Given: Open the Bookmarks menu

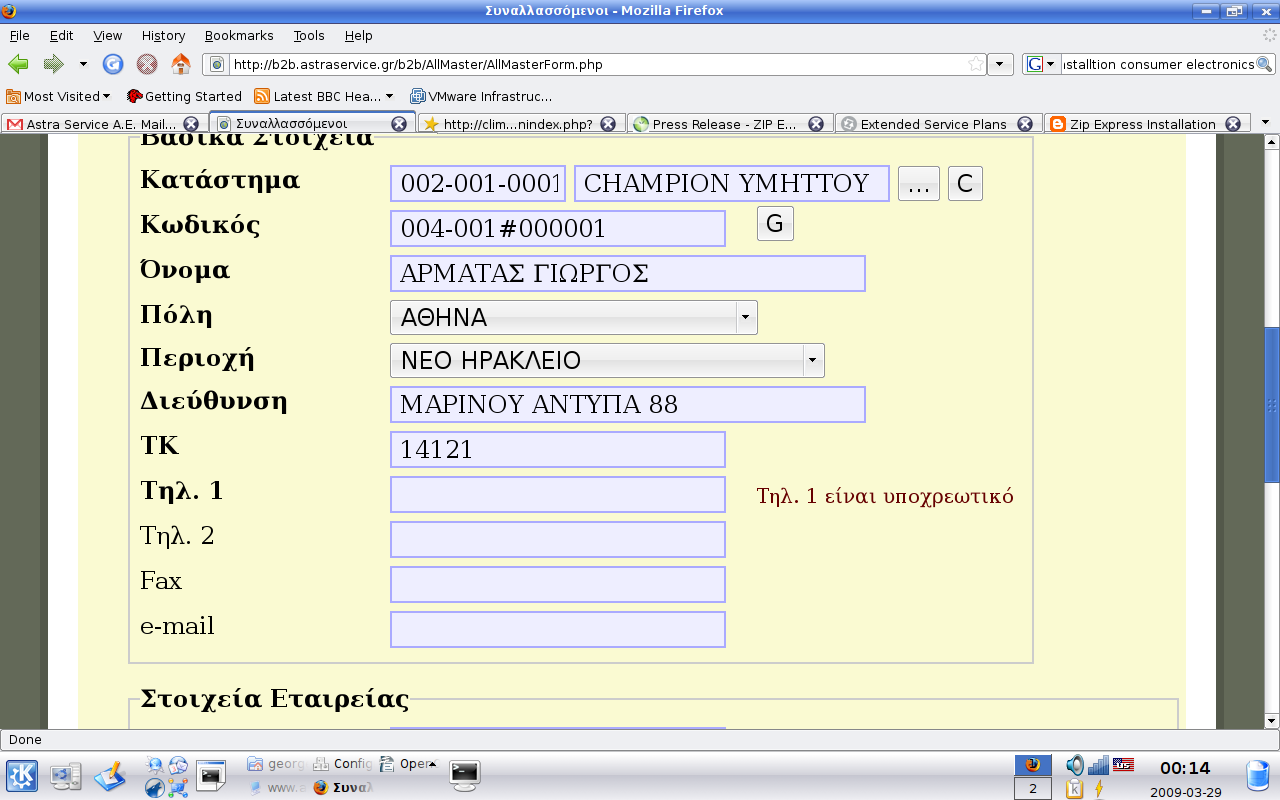Looking at the screenshot, I should (x=239, y=35).
